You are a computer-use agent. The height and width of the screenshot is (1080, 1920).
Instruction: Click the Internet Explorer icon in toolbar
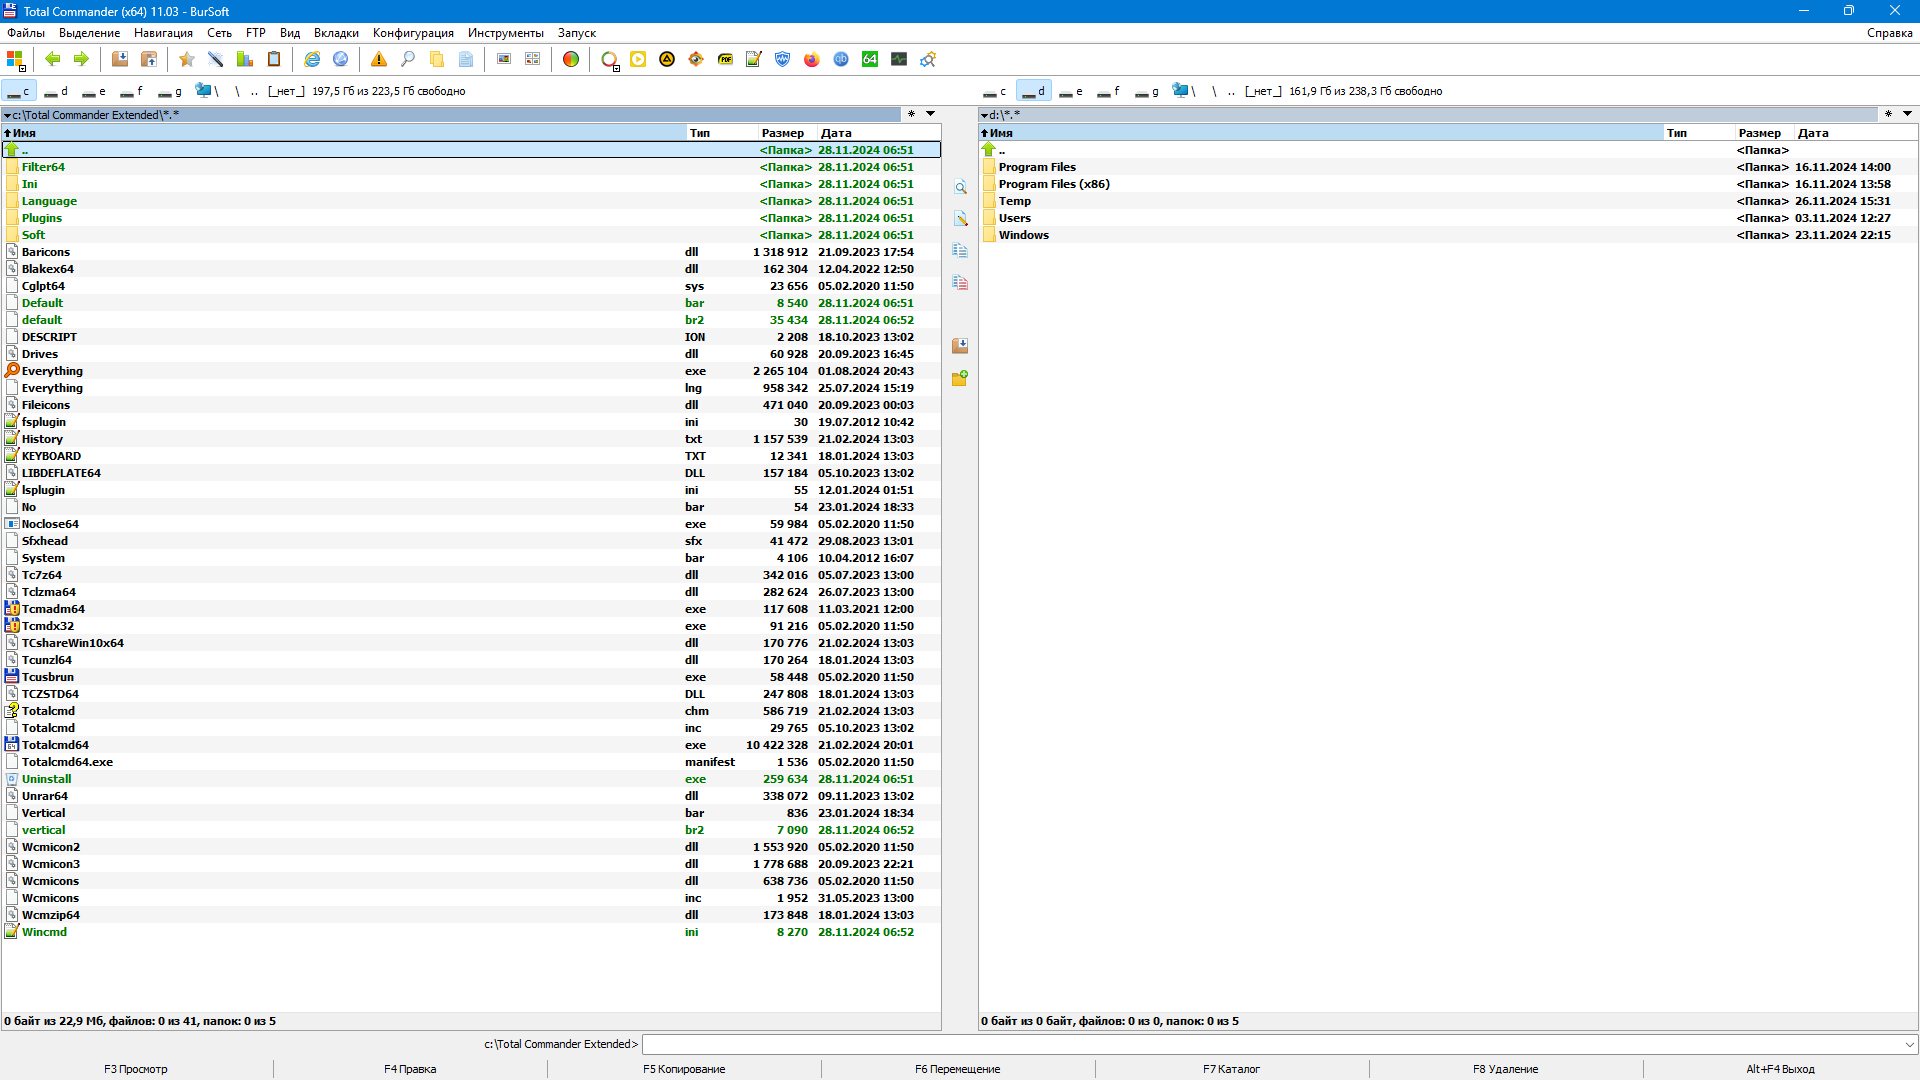pos(312,60)
